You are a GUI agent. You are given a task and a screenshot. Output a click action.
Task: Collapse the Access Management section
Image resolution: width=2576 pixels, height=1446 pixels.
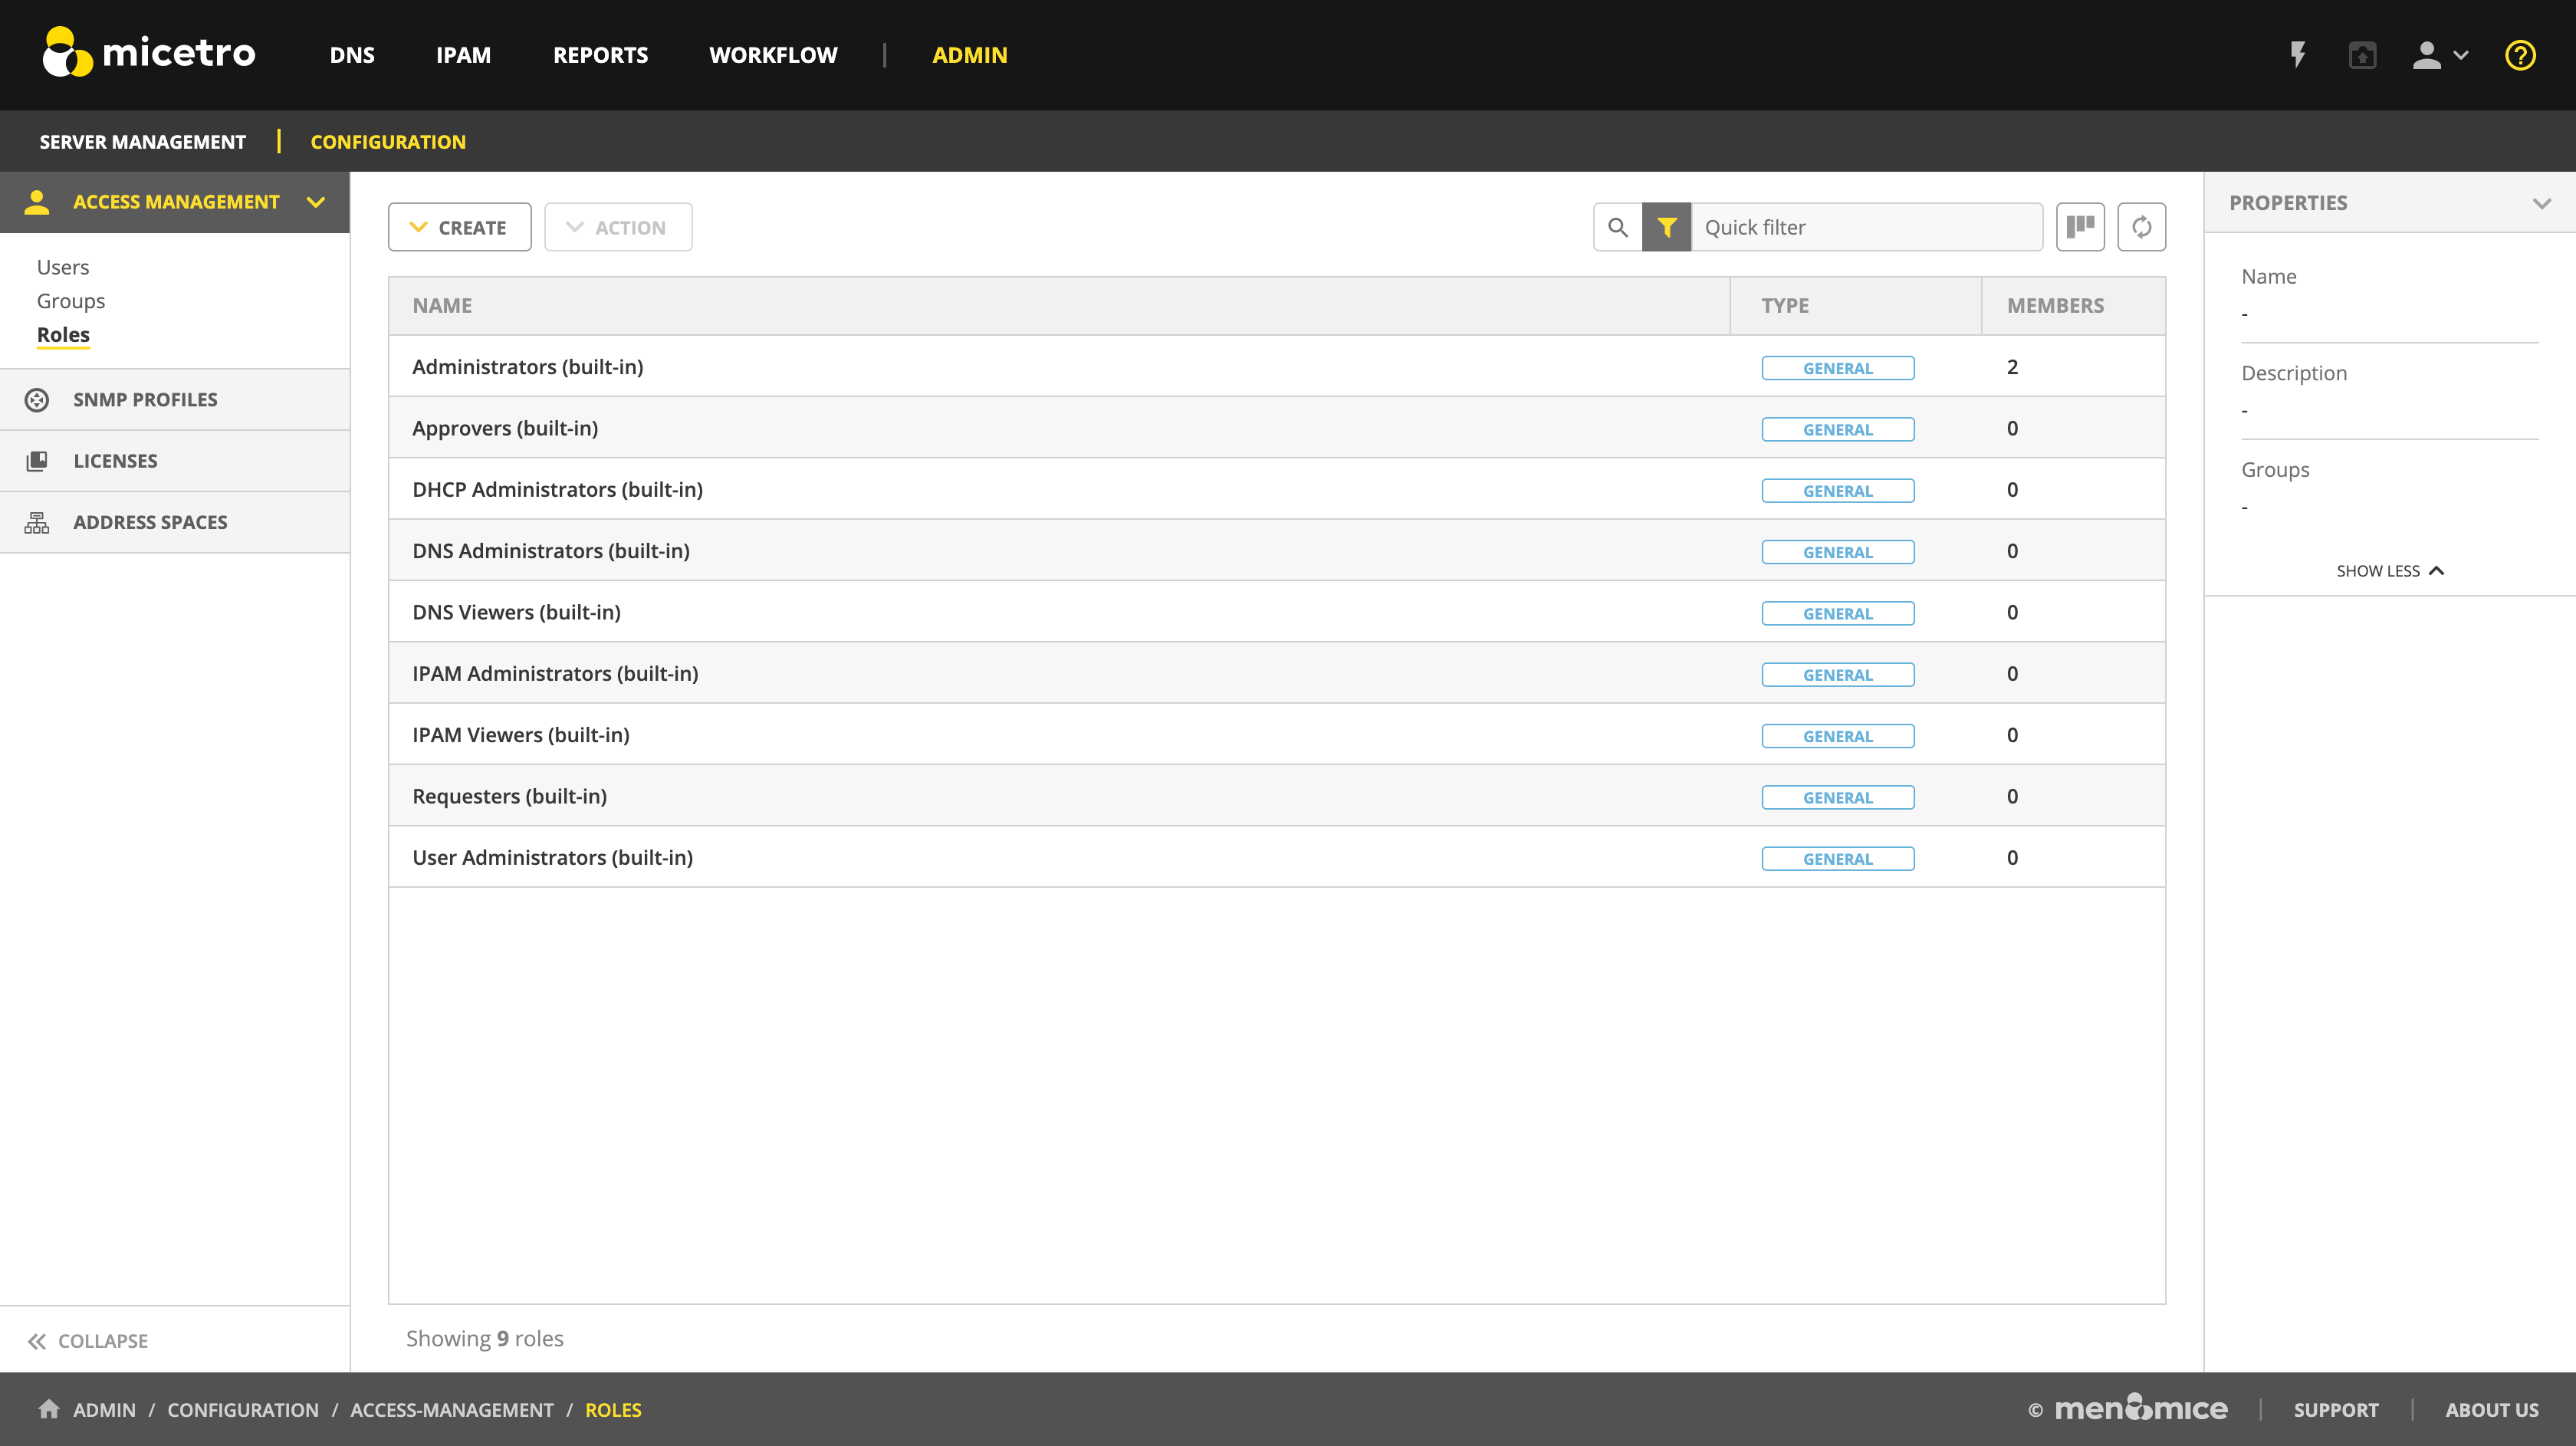coord(316,202)
